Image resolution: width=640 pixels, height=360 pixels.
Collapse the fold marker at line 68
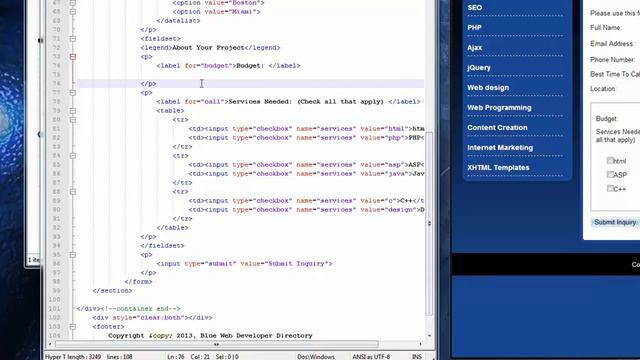pos(73,12)
